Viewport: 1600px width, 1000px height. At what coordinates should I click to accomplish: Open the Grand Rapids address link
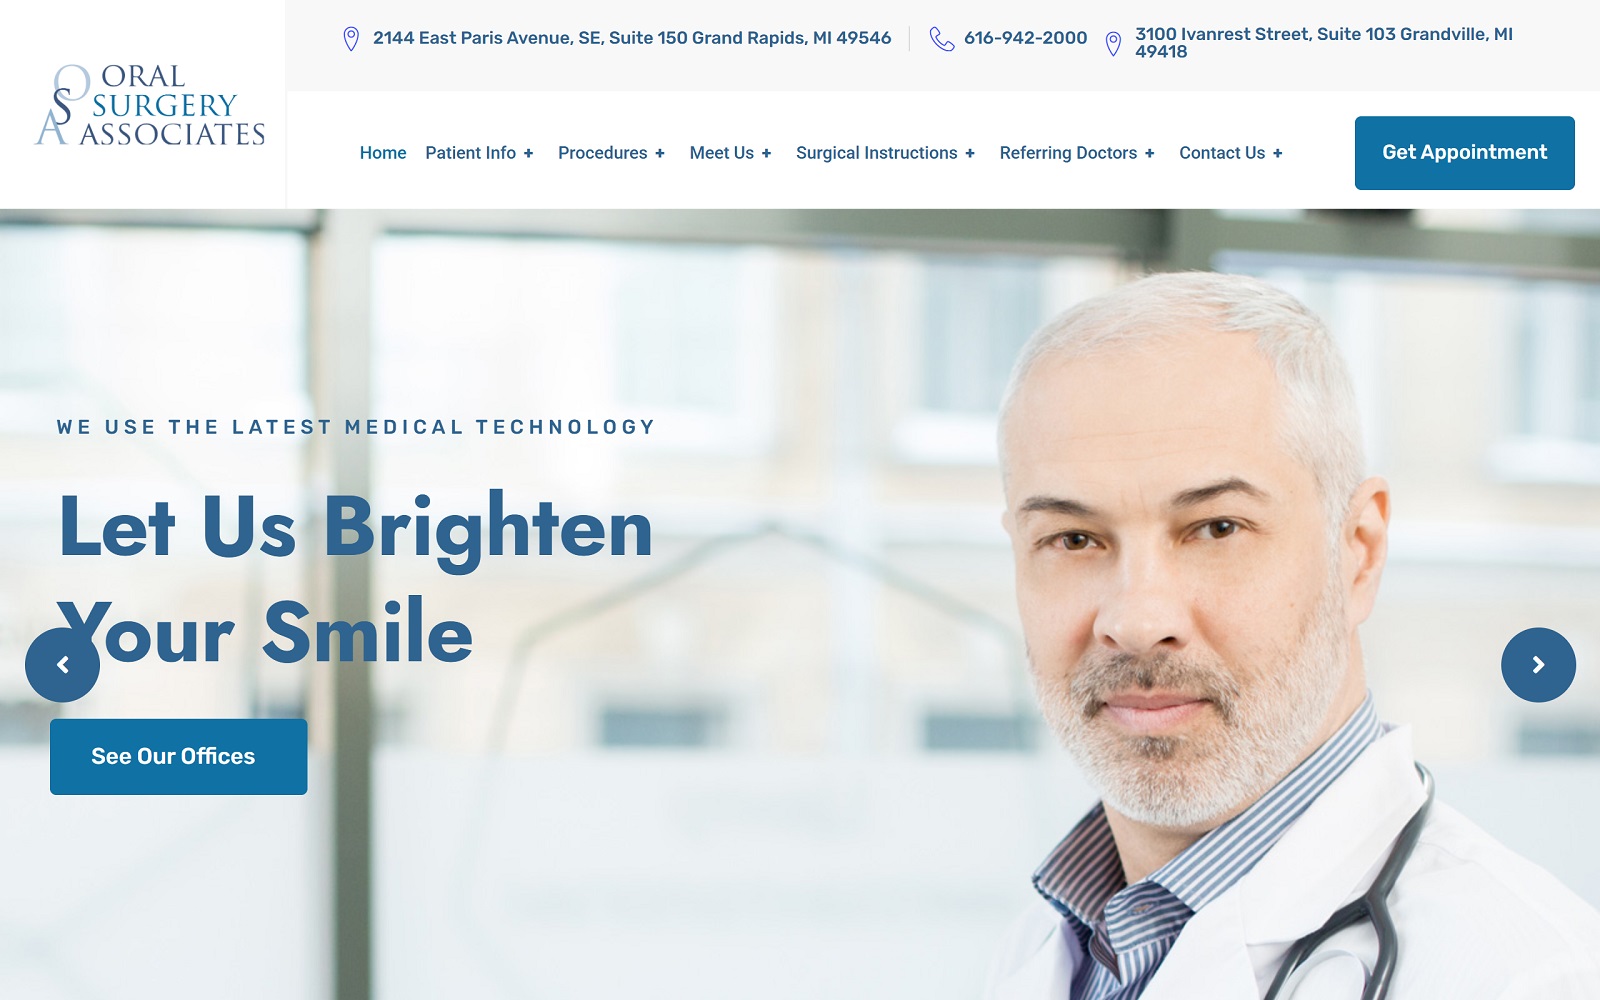[x=632, y=38]
